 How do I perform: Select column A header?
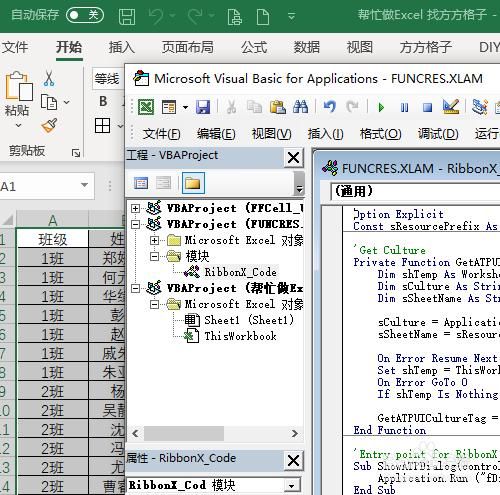[x=52, y=220]
